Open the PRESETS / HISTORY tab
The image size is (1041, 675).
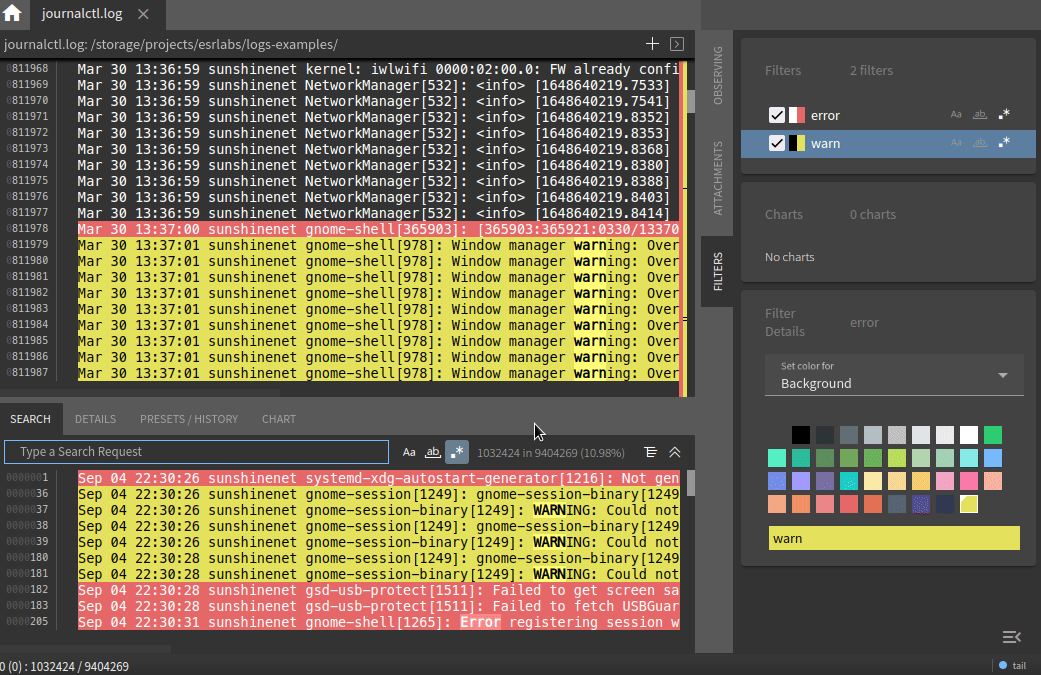tap(189, 419)
